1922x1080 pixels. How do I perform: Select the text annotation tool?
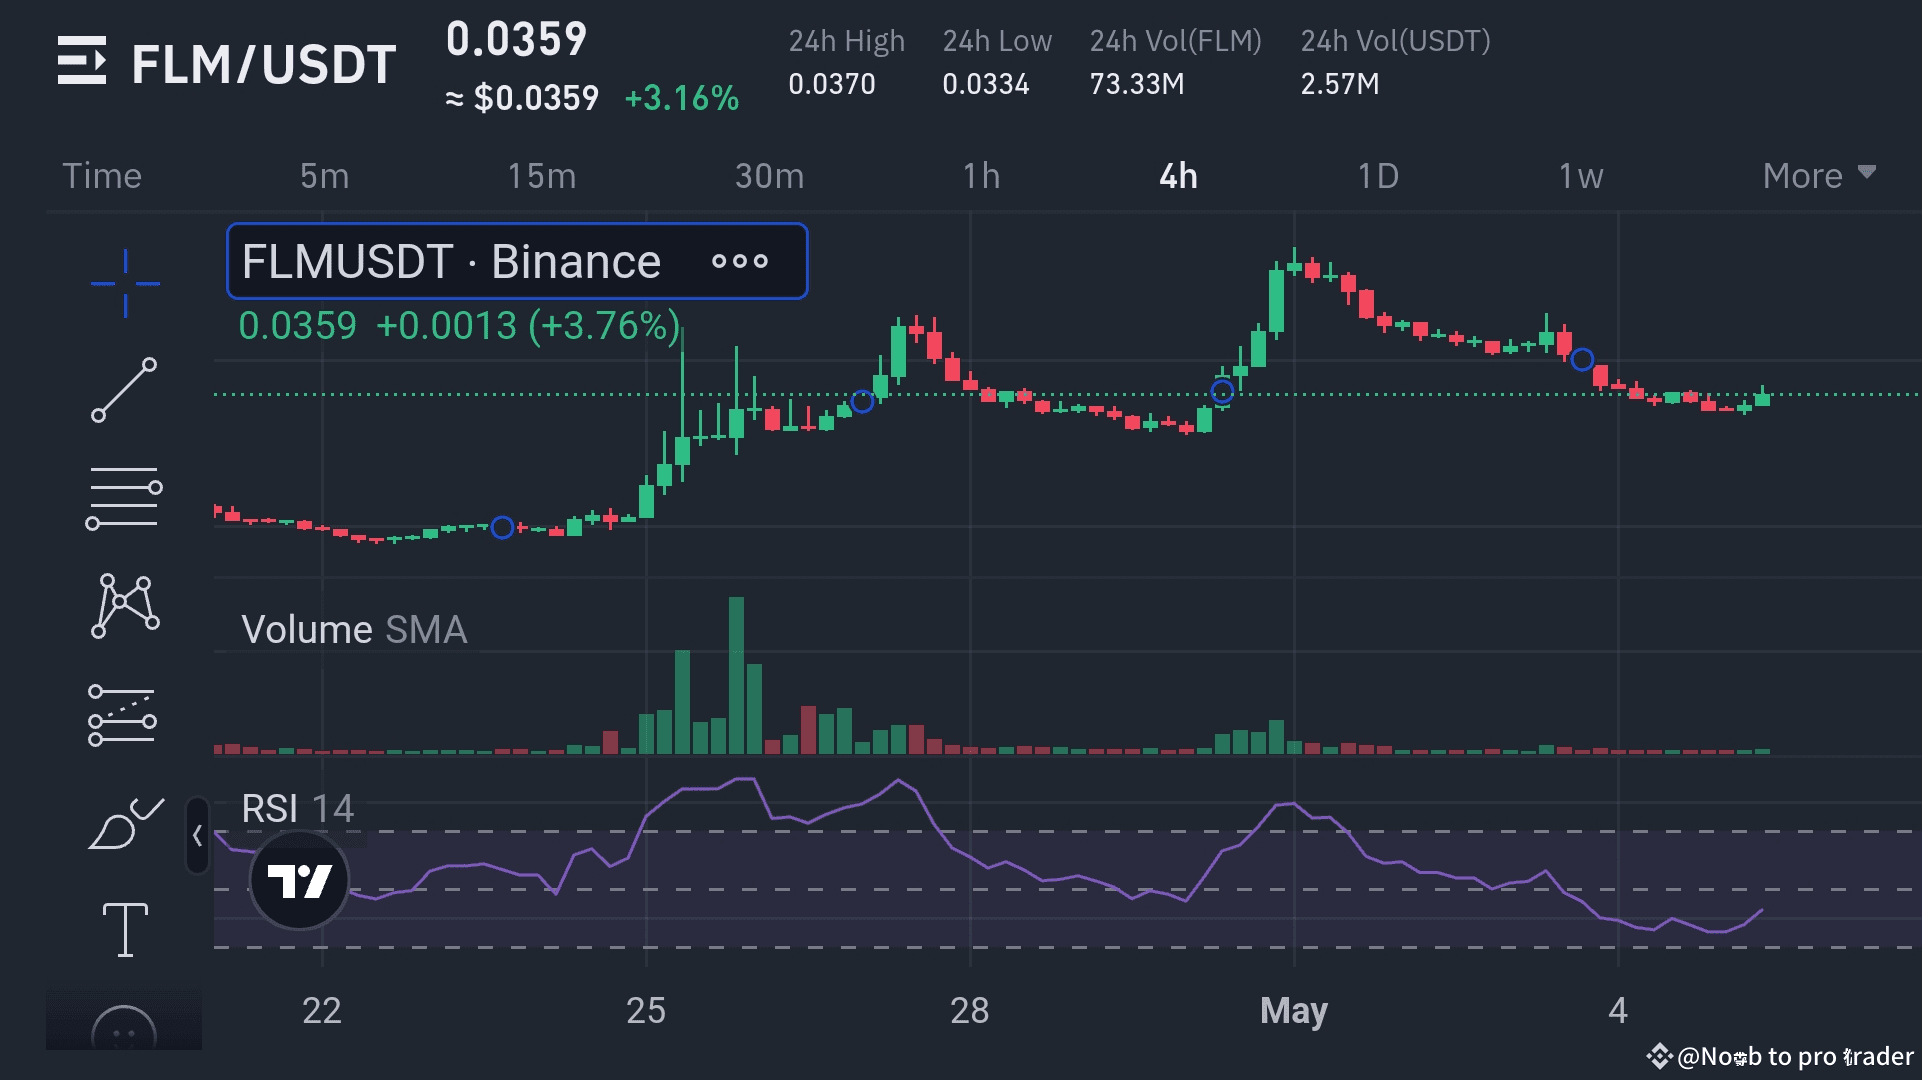coord(125,929)
